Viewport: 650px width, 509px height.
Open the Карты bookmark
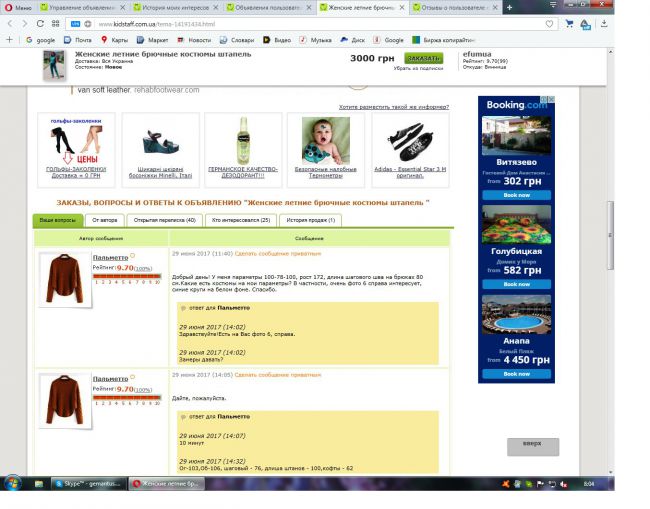pos(115,40)
